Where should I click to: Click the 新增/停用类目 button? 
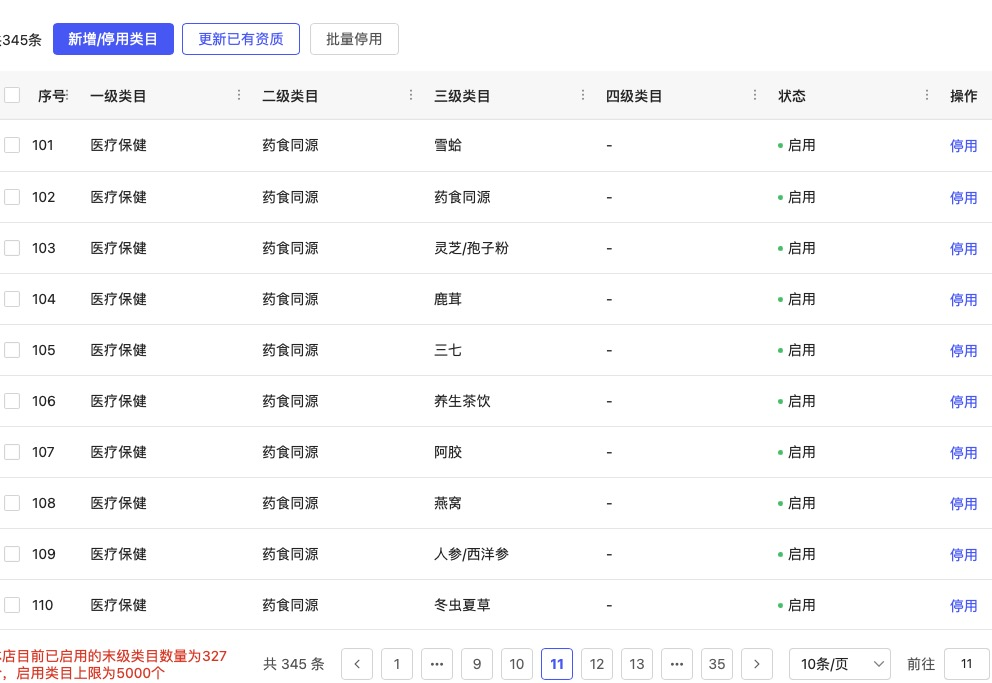[x=113, y=39]
